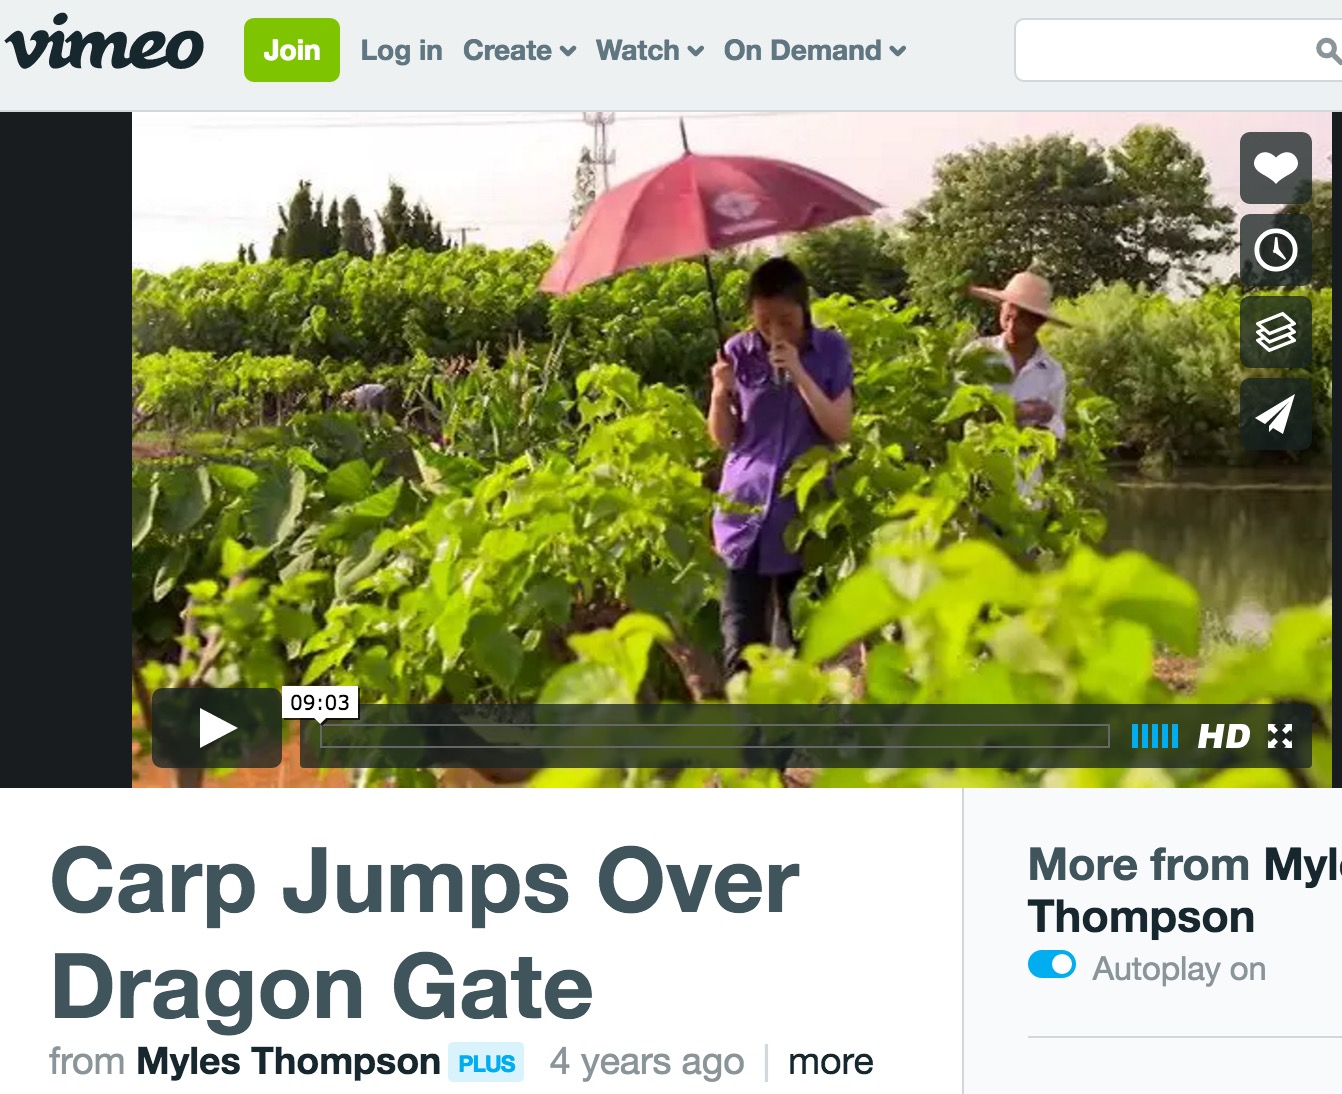The height and width of the screenshot is (1094, 1342).
Task: Expand the On Demand menu
Action: pyautogui.click(x=815, y=50)
